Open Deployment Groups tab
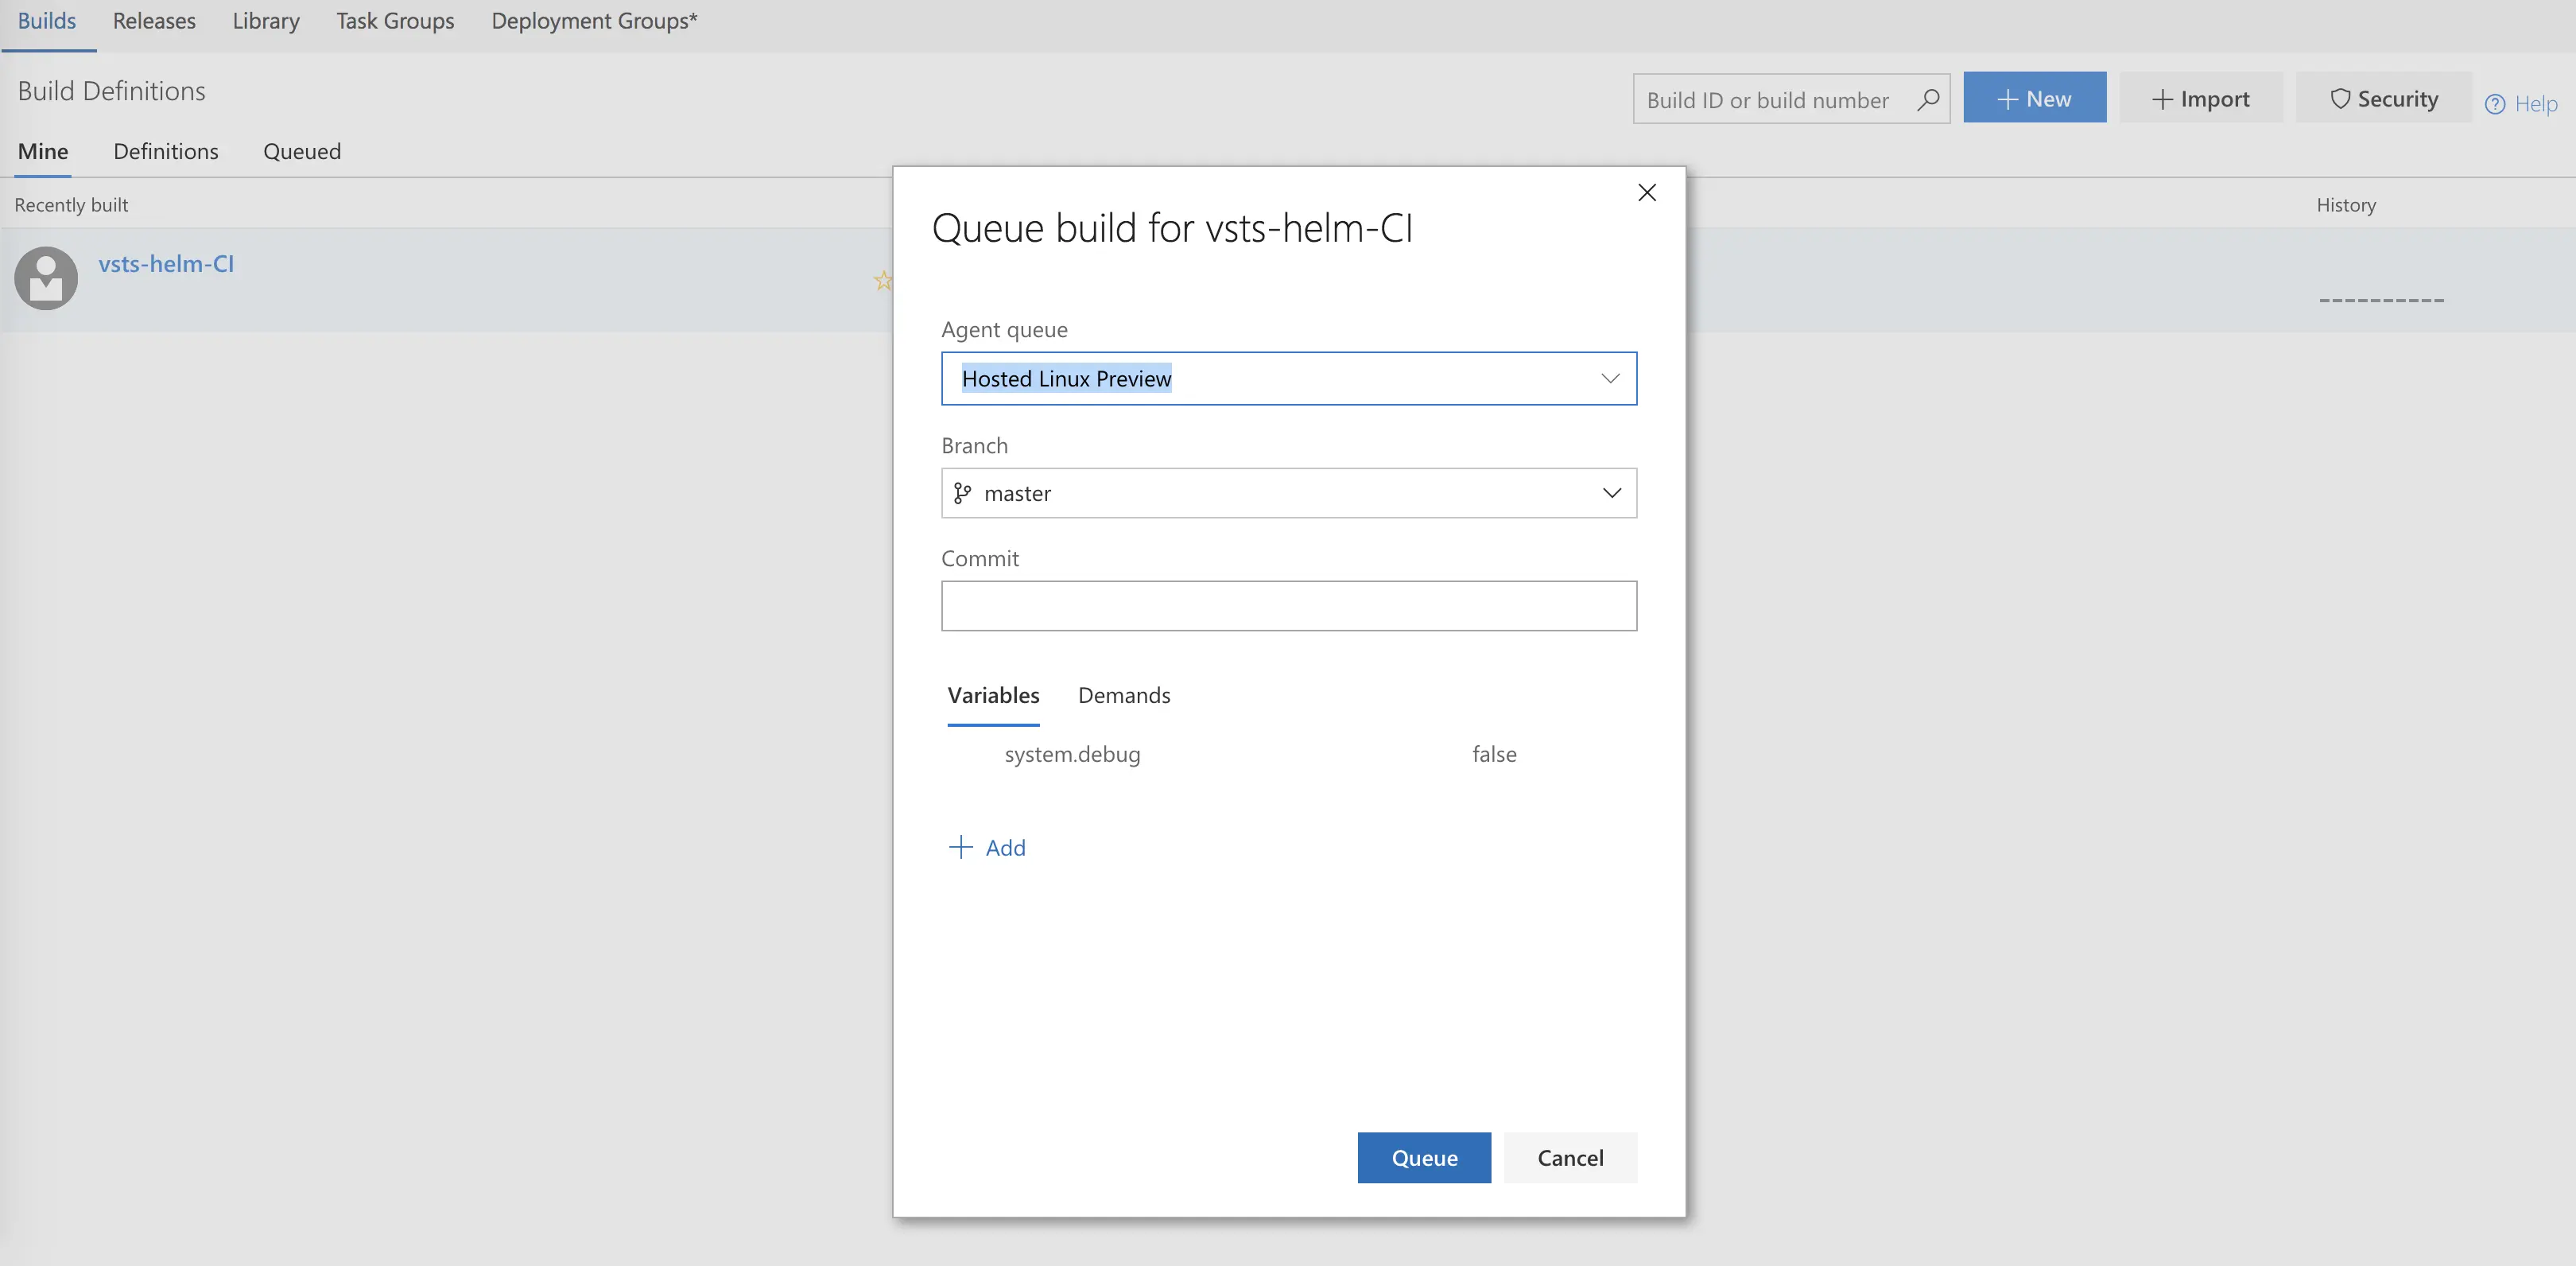The image size is (2576, 1266). (x=594, y=21)
